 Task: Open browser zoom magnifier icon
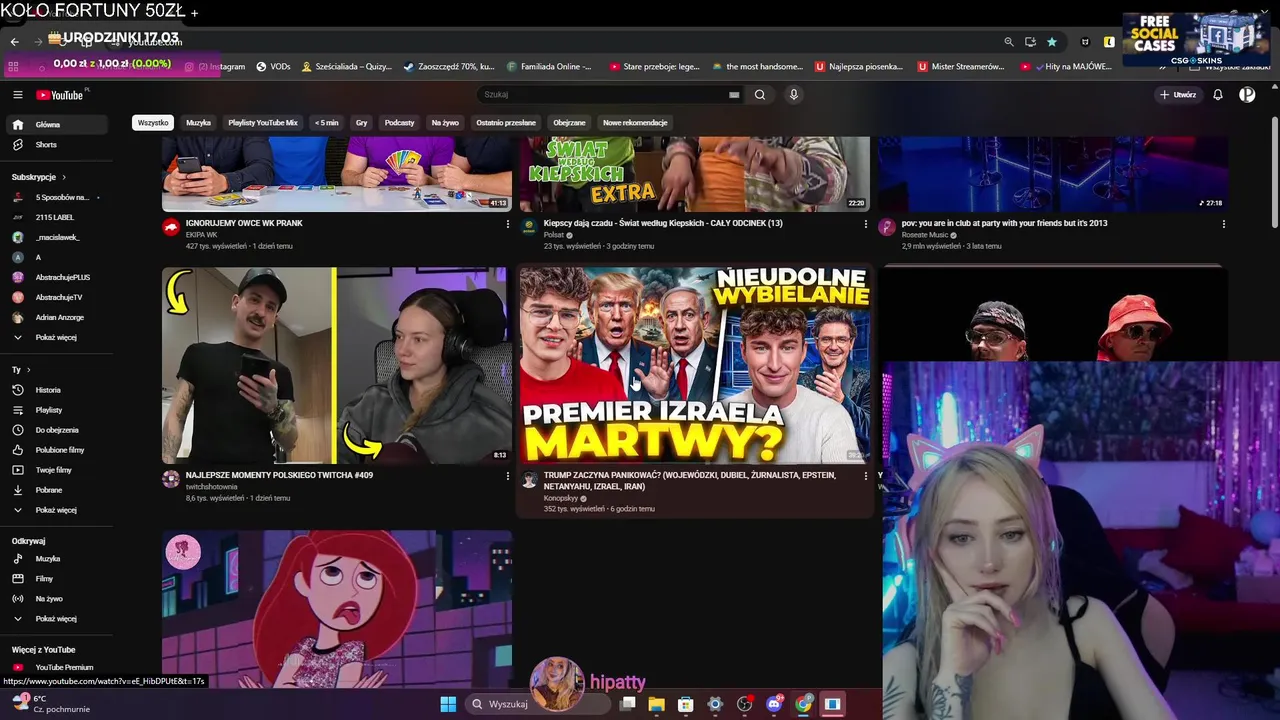tap(1009, 42)
